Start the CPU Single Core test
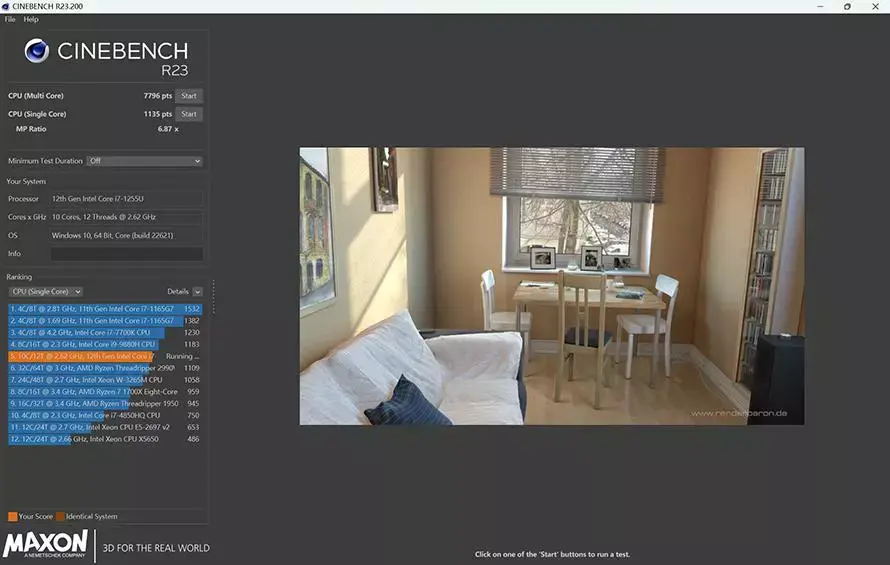Screen dimensions: 890x565 tap(189, 114)
